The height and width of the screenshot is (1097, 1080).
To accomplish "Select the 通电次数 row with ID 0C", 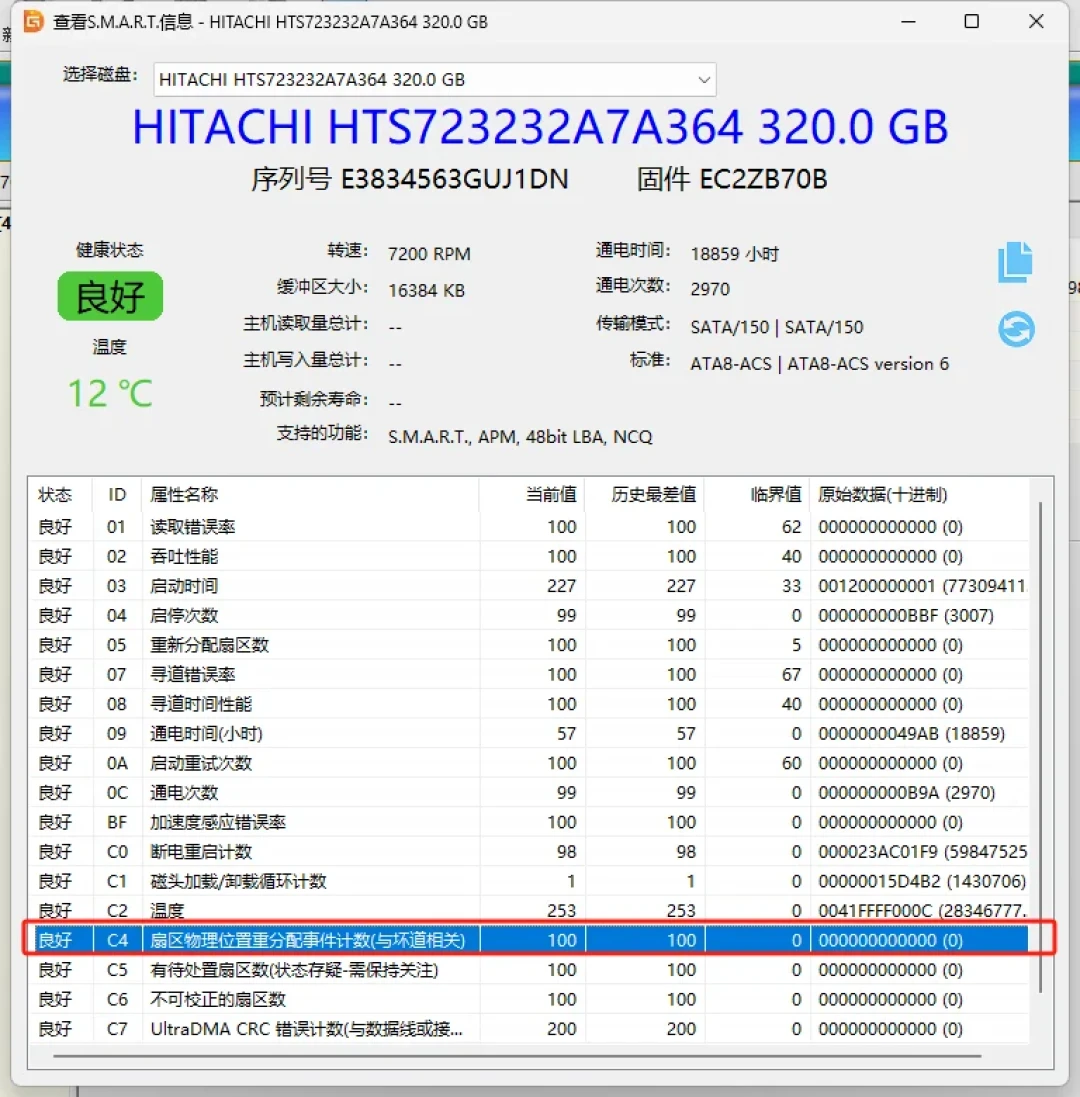I will tap(529, 793).
